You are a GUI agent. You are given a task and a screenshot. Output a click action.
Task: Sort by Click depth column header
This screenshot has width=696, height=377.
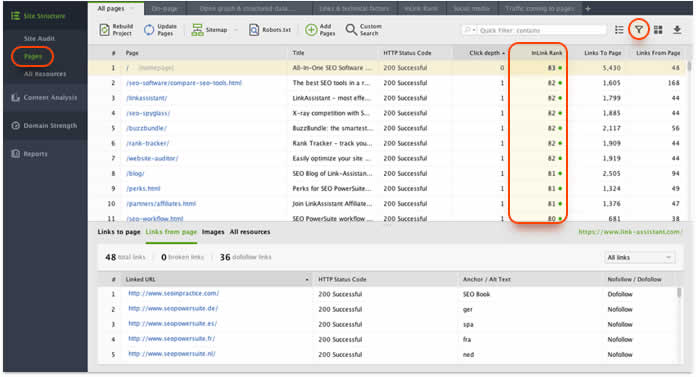486,53
